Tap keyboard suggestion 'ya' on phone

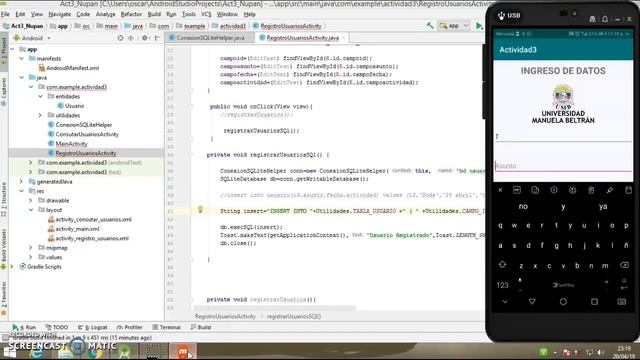point(603,207)
